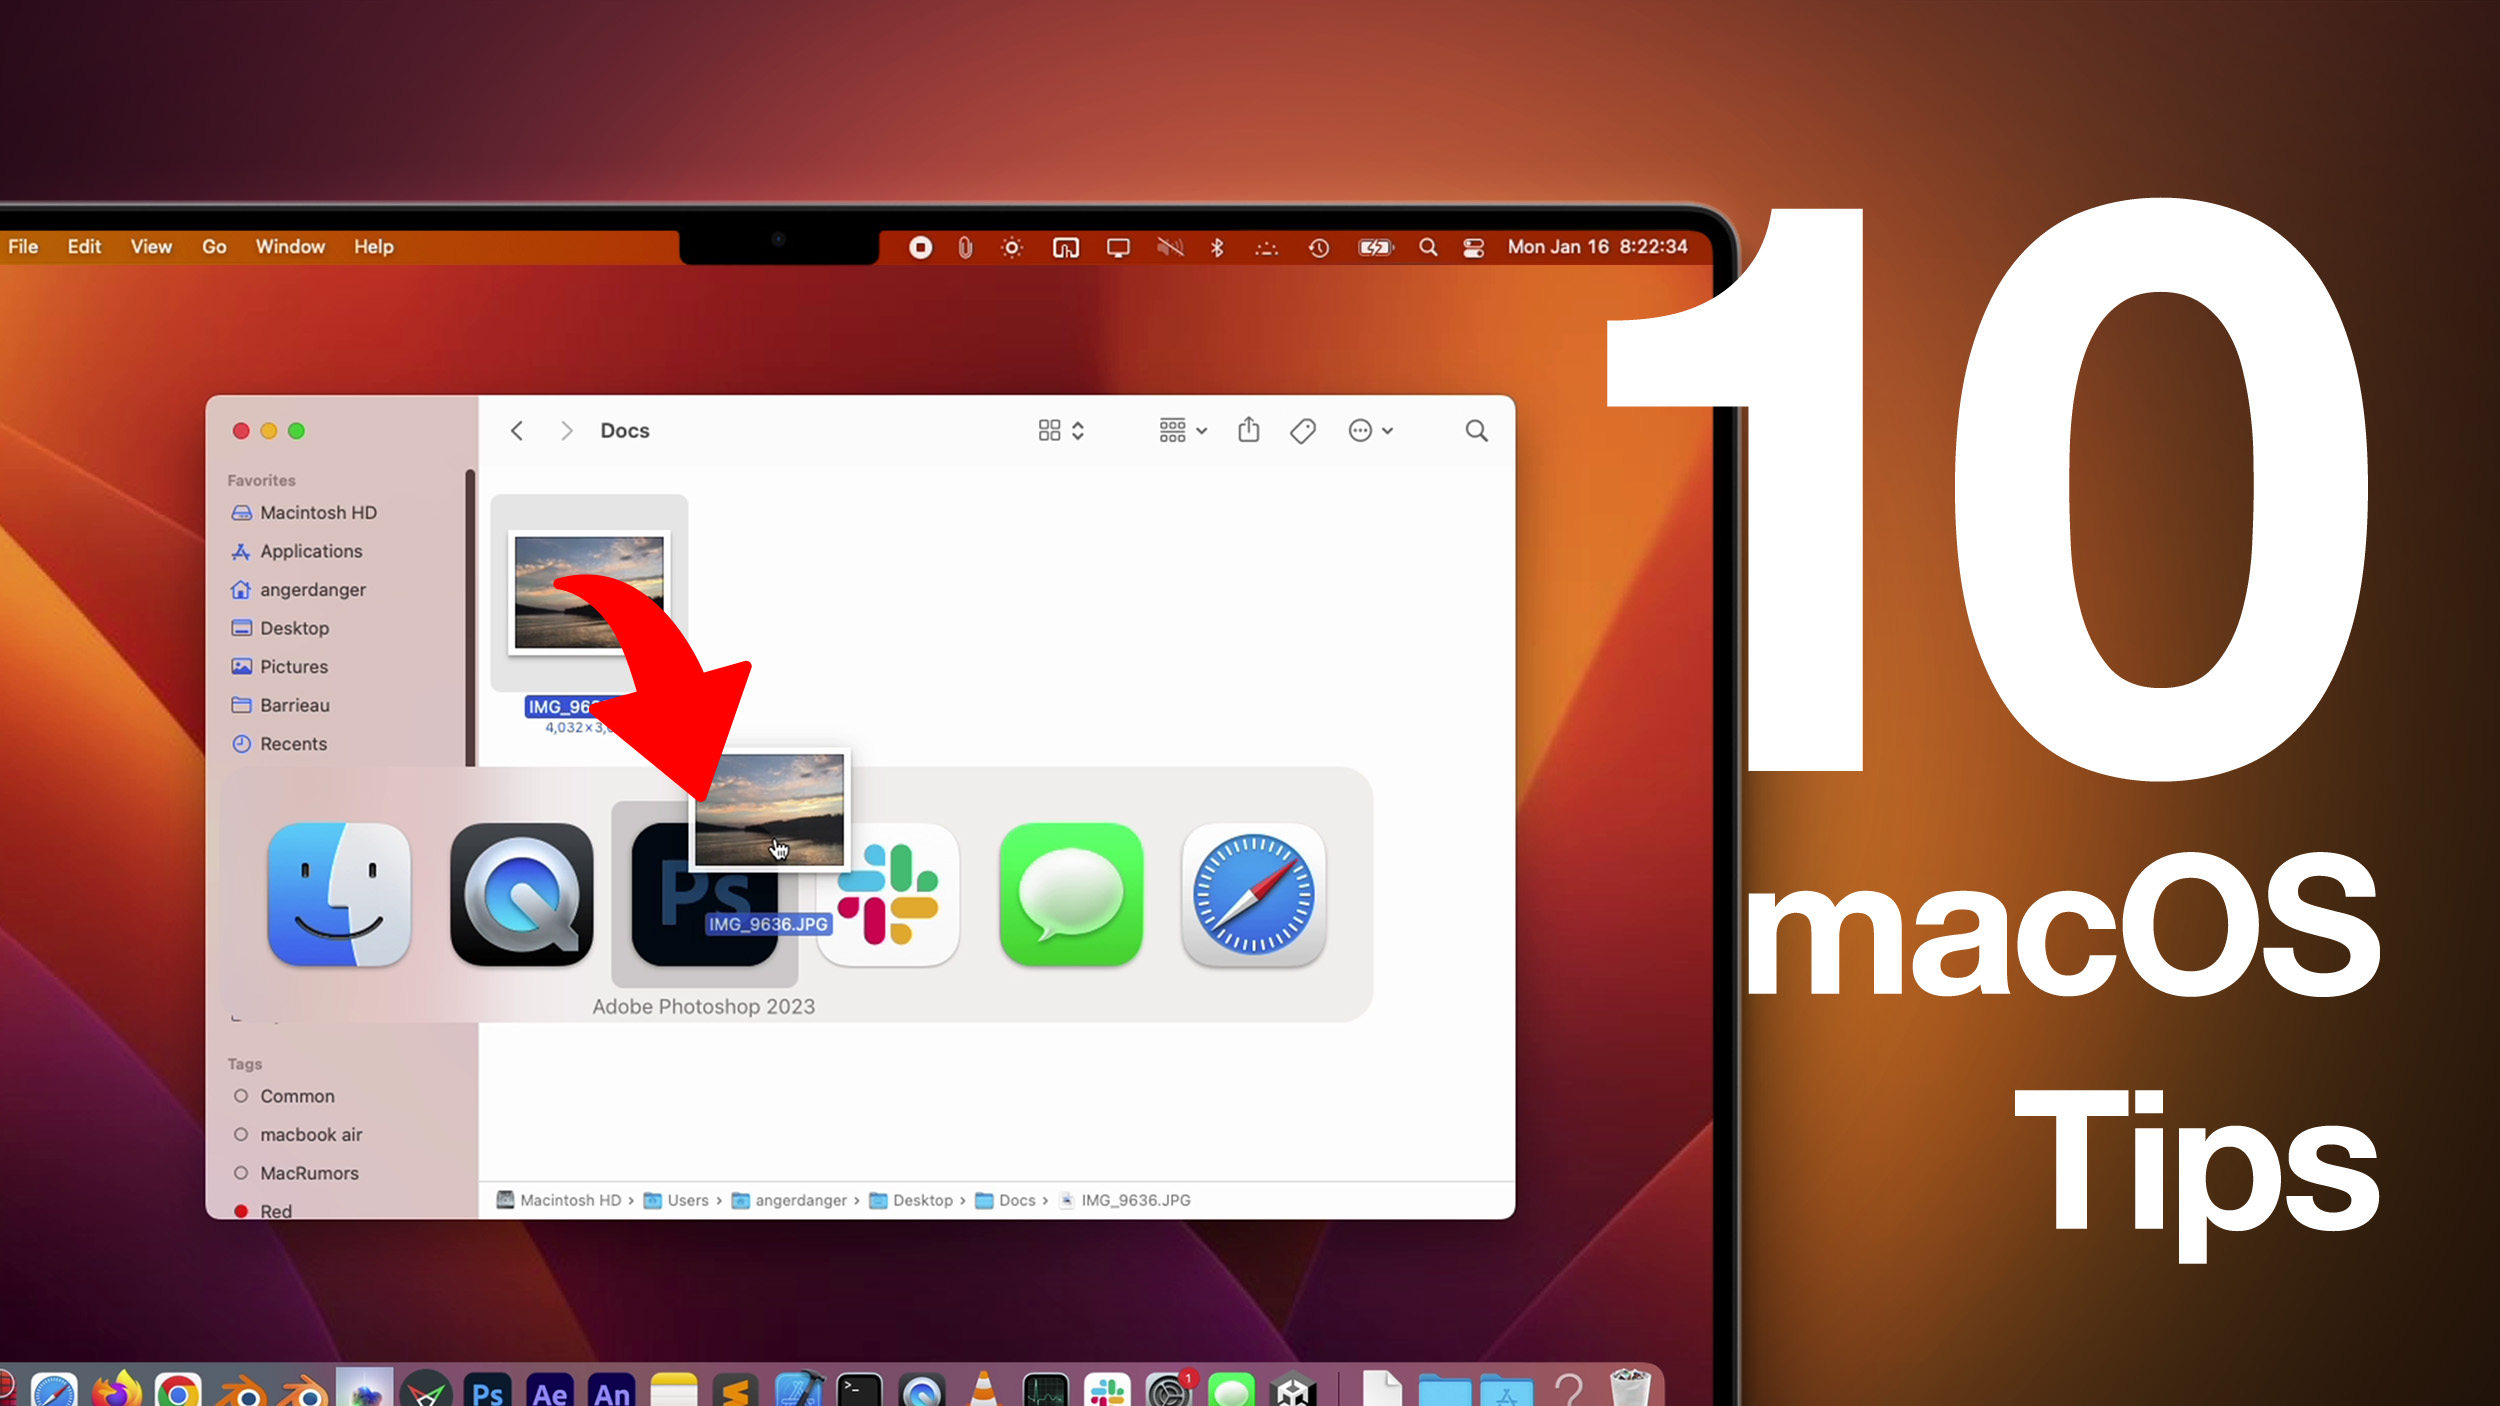2500x1406 pixels.
Task: Open Messages app
Action: pos(1068,894)
